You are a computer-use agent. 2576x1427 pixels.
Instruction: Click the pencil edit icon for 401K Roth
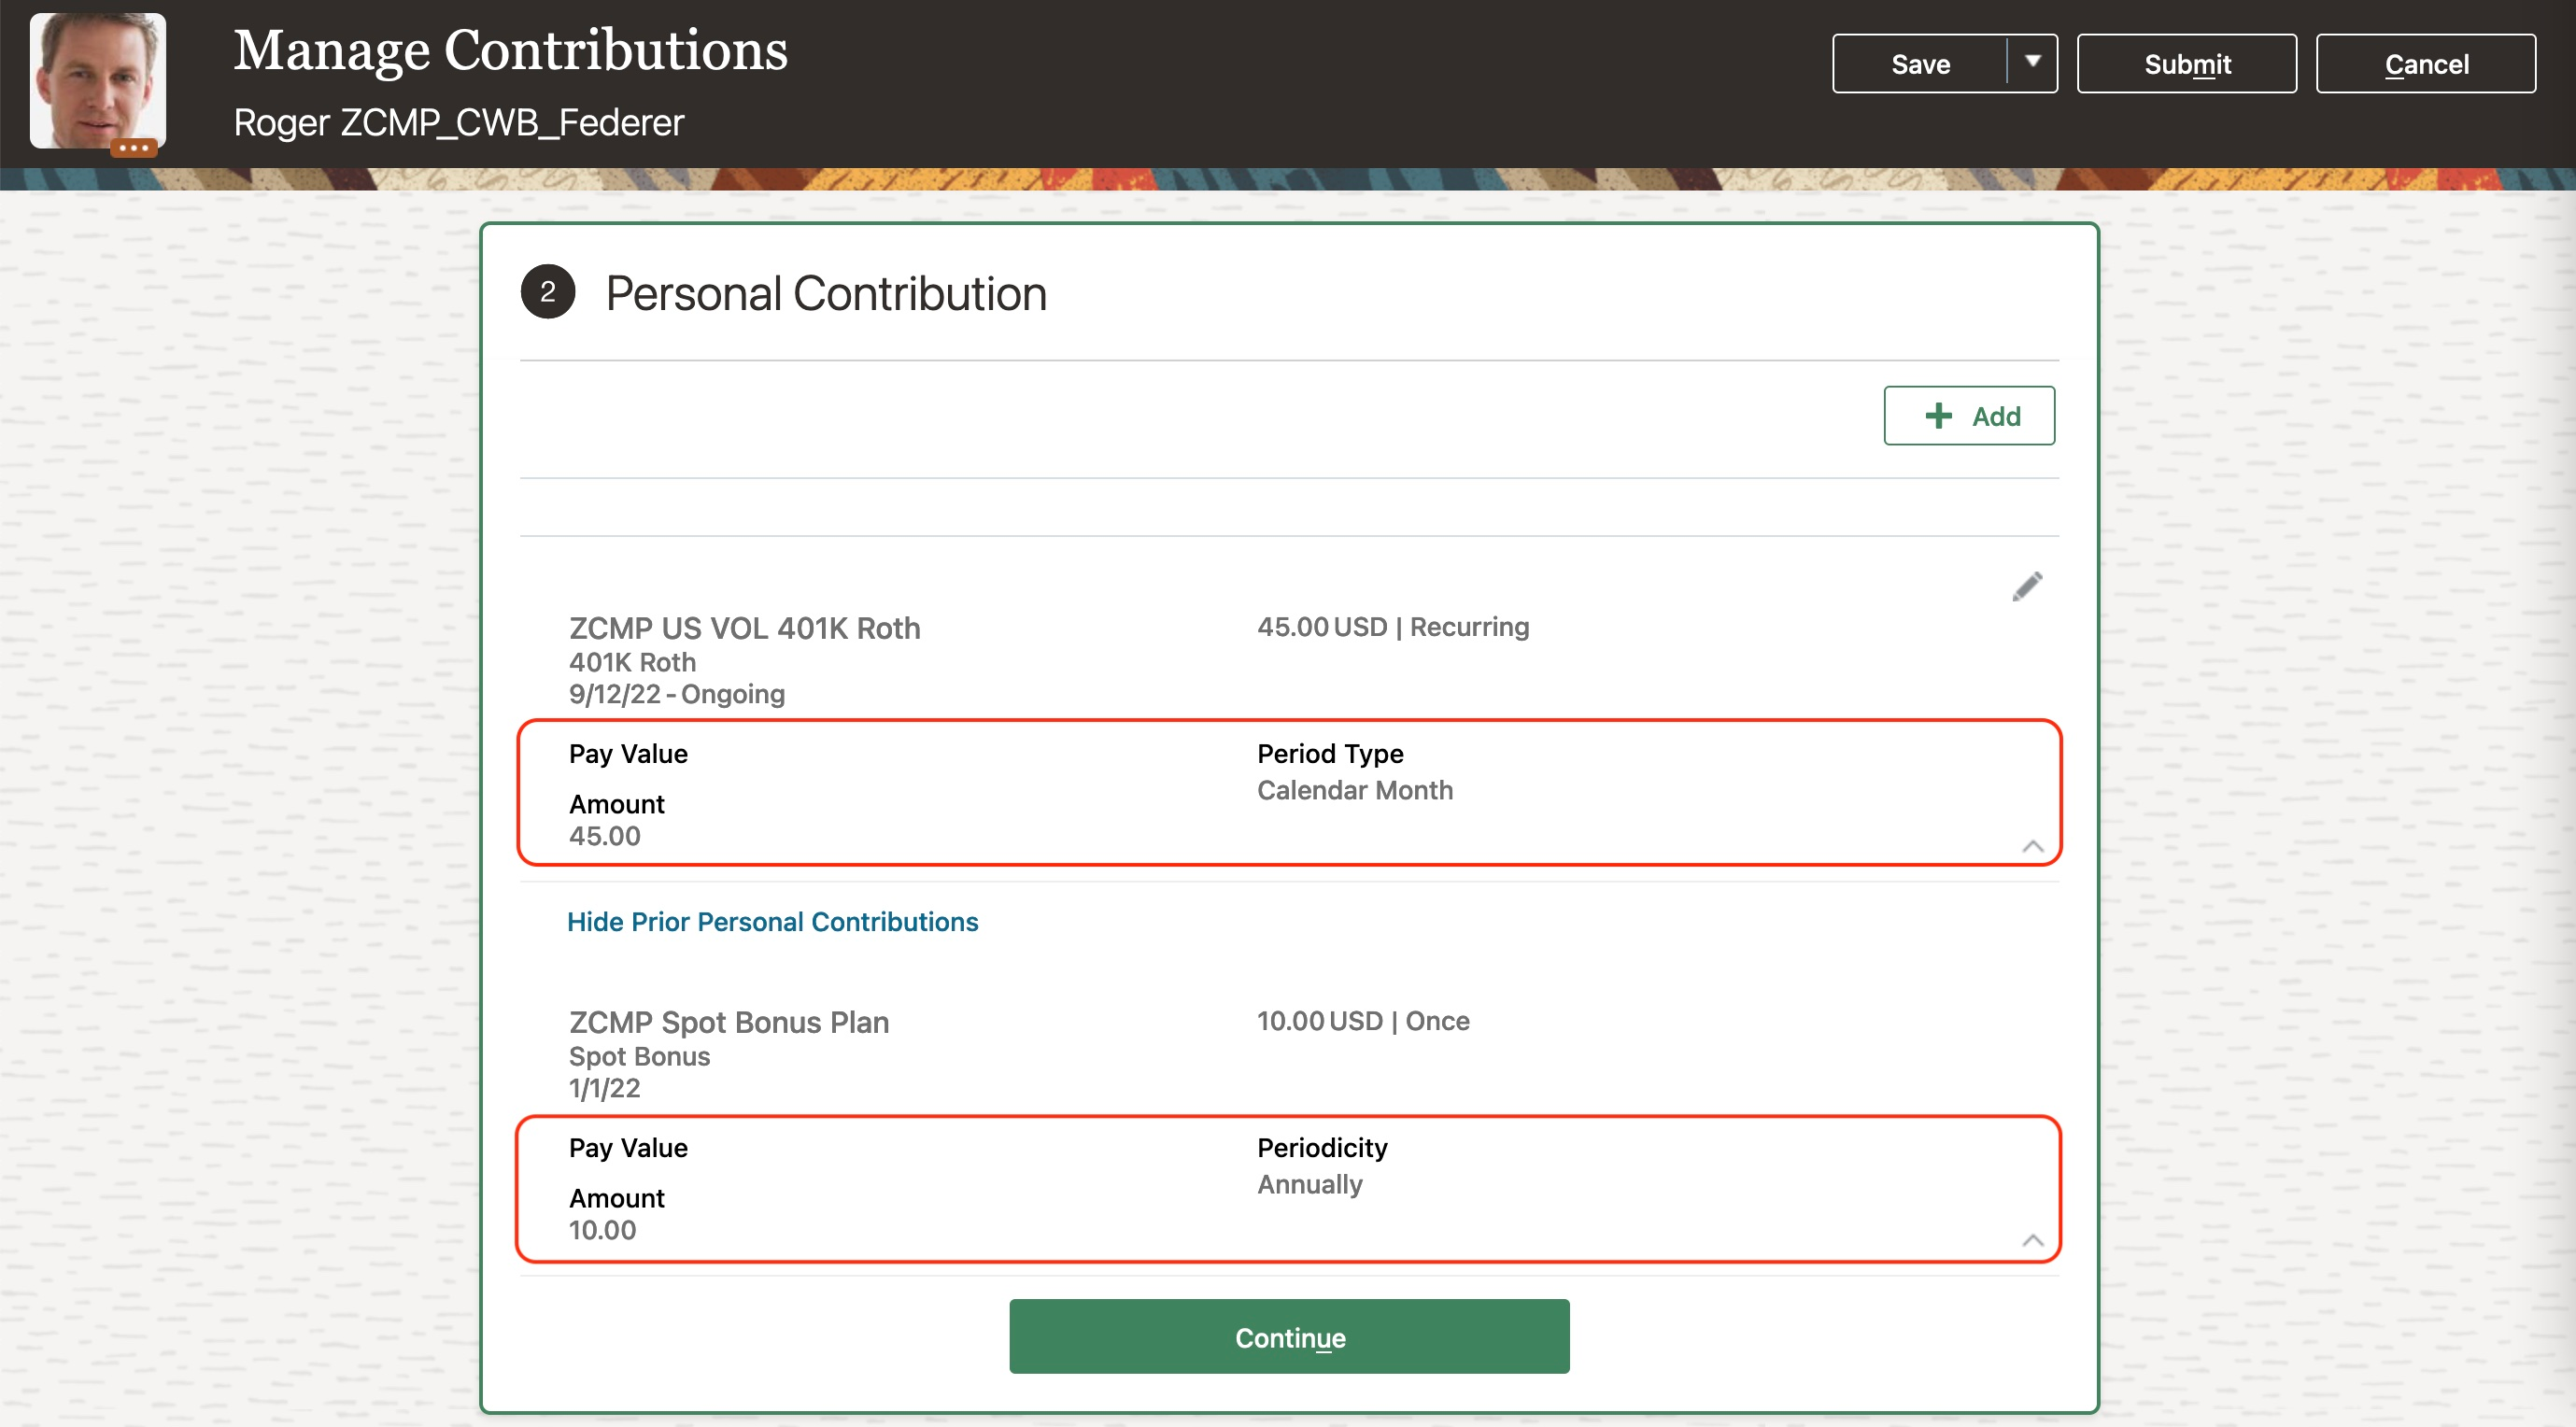coord(2026,587)
